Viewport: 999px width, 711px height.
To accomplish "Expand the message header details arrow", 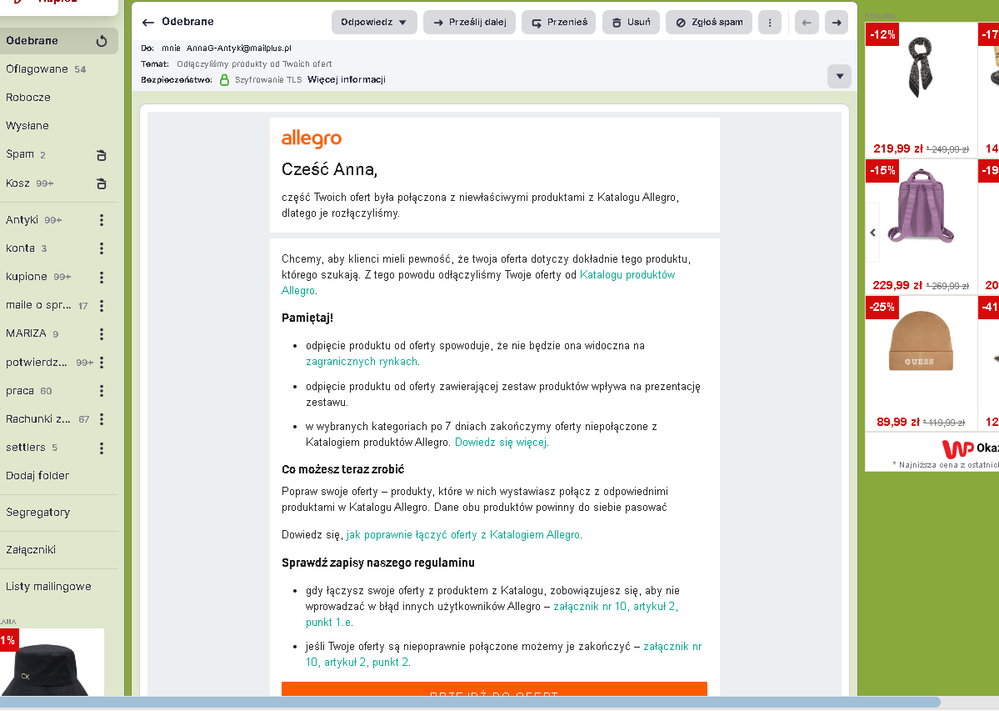I will click(839, 76).
